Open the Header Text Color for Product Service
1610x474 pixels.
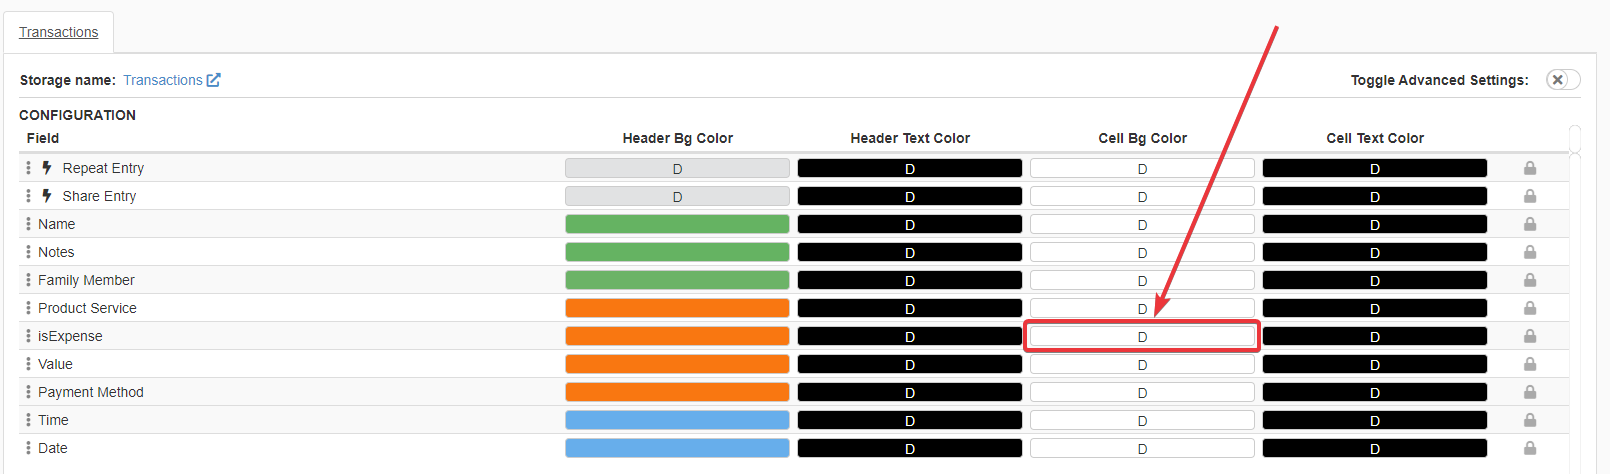909,308
